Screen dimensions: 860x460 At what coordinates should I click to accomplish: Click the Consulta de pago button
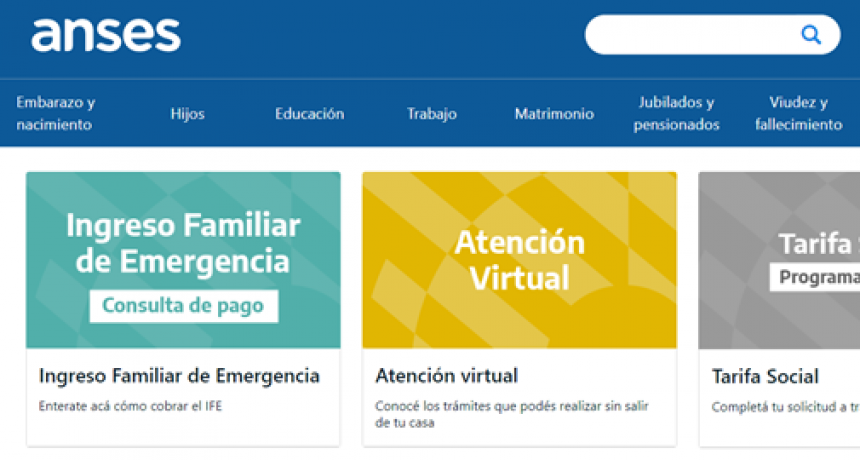pos(184,306)
